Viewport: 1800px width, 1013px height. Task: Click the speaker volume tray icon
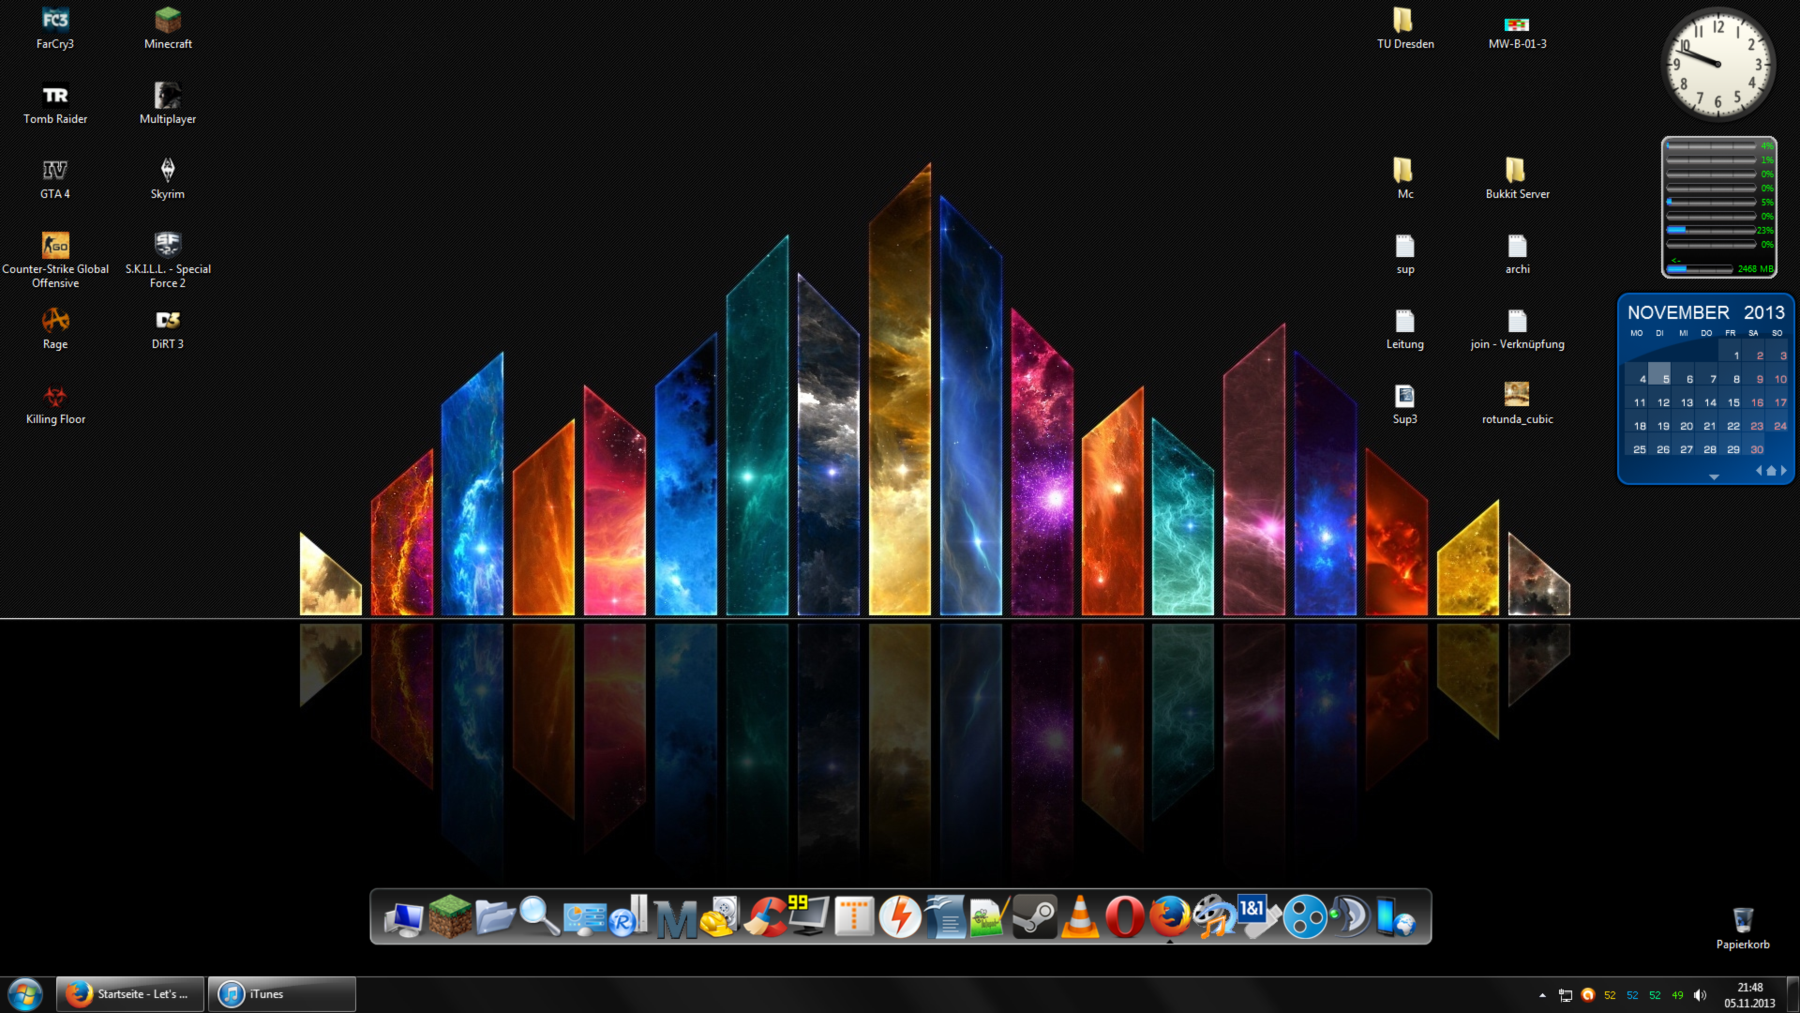1700,995
